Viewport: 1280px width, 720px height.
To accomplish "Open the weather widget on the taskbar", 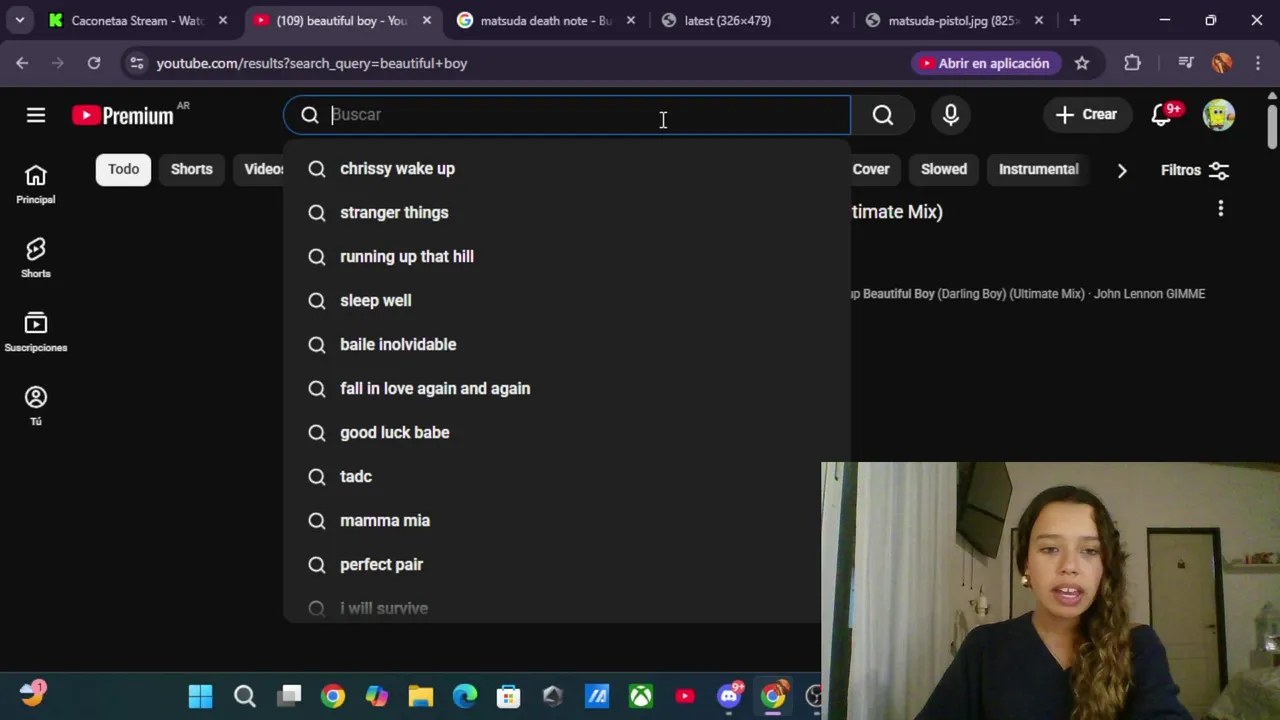I will click(x=32, y=693).
